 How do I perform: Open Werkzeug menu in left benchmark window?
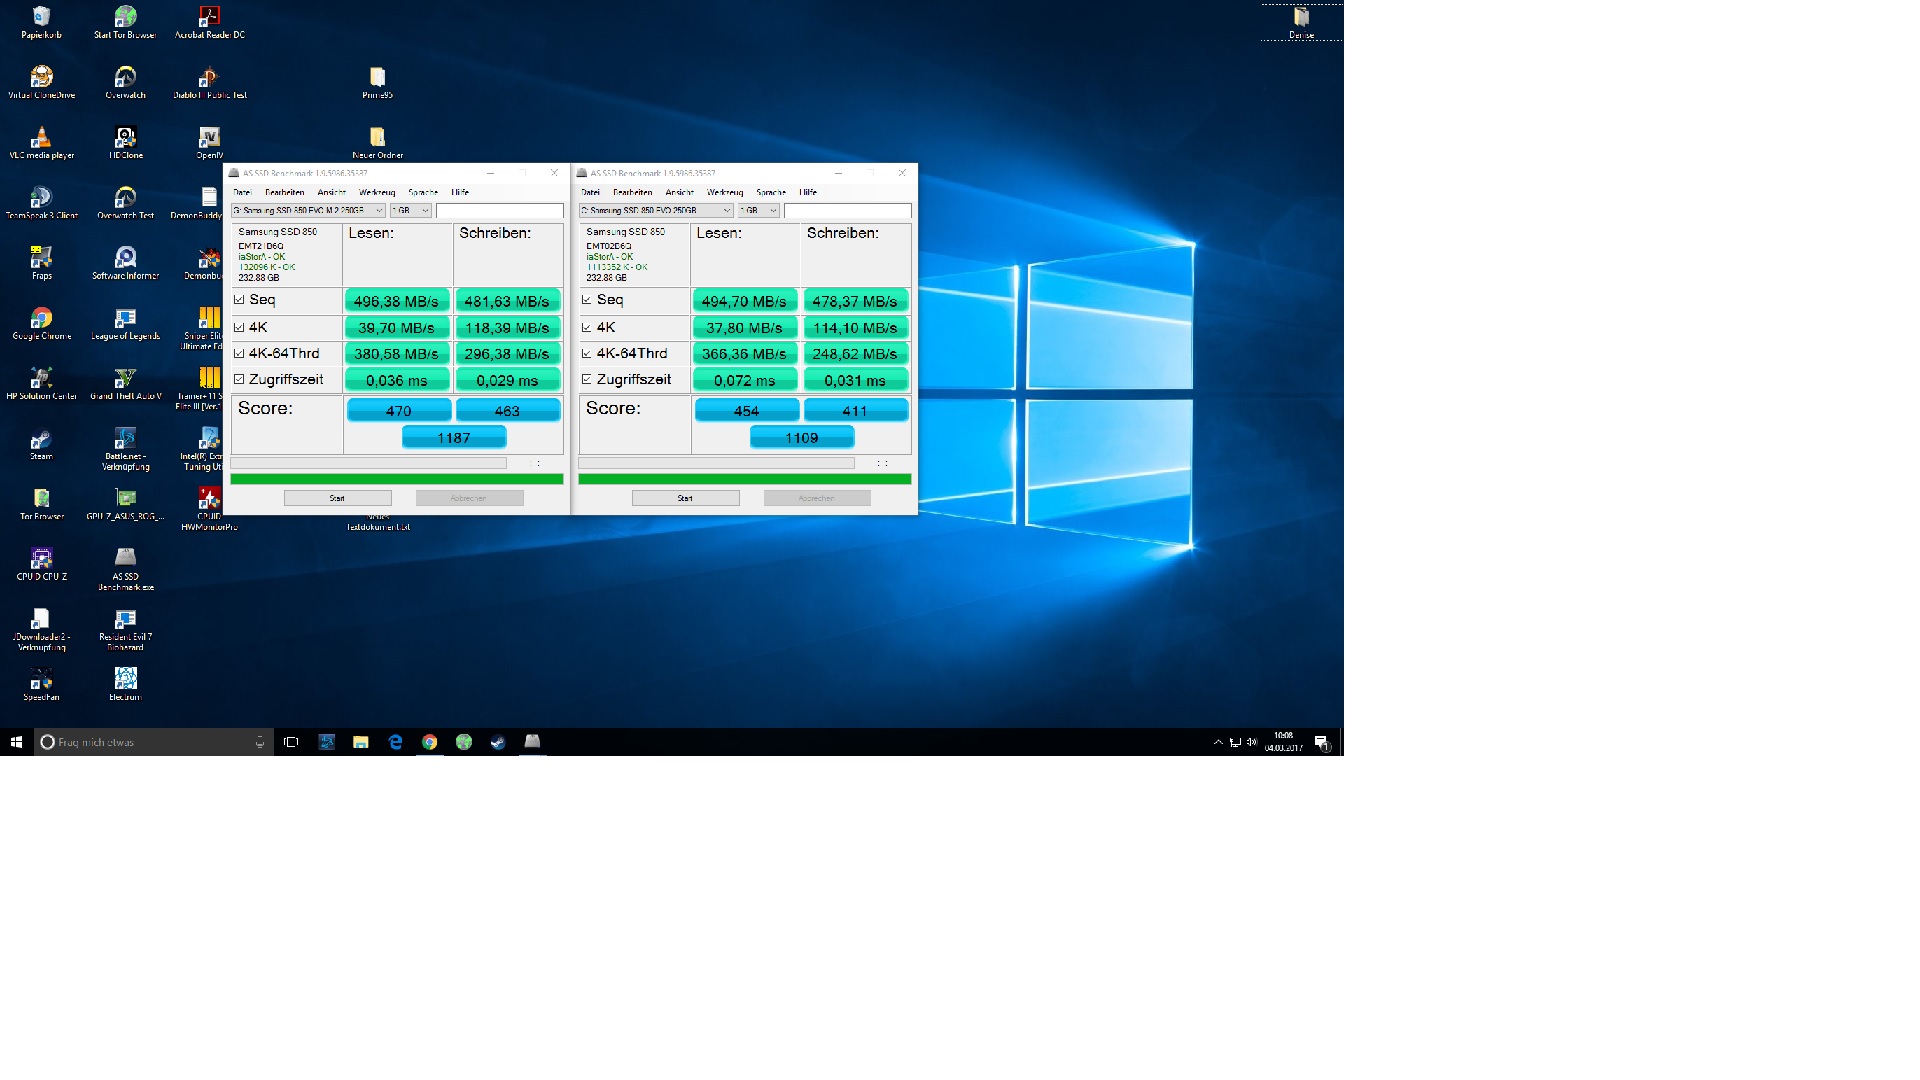377,192
